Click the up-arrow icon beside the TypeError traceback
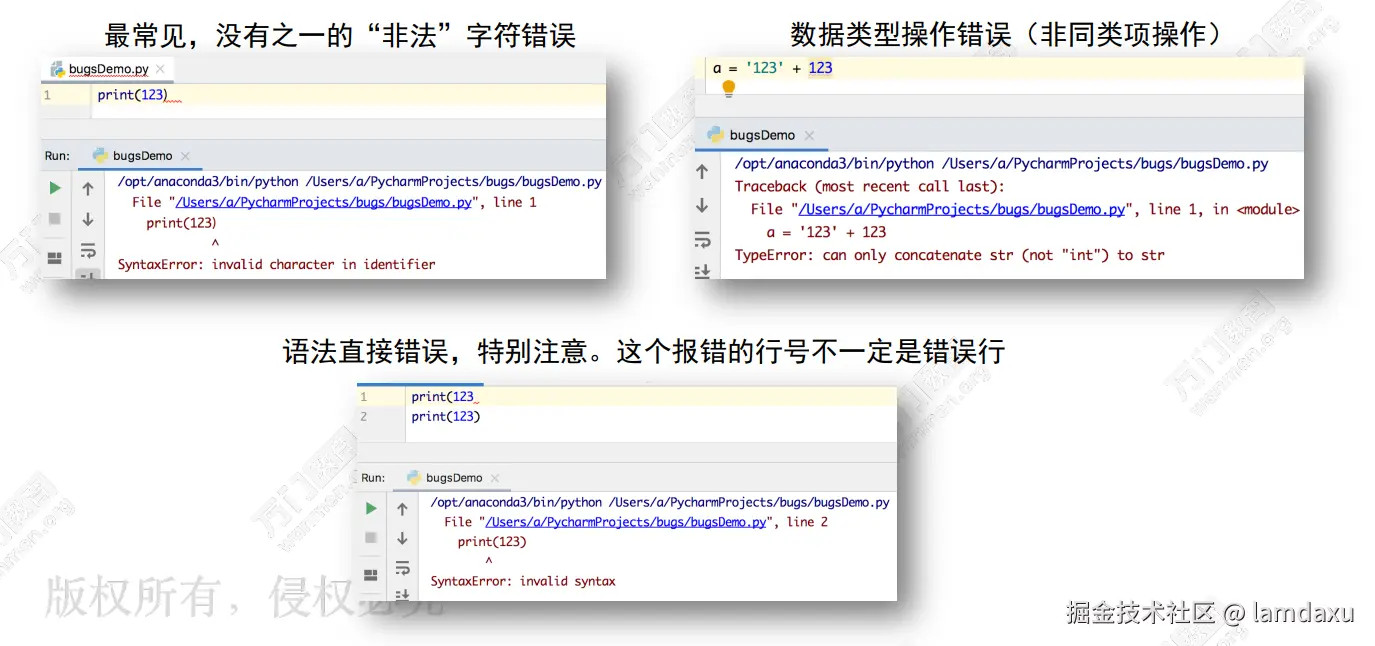 (x=702, y=171)
